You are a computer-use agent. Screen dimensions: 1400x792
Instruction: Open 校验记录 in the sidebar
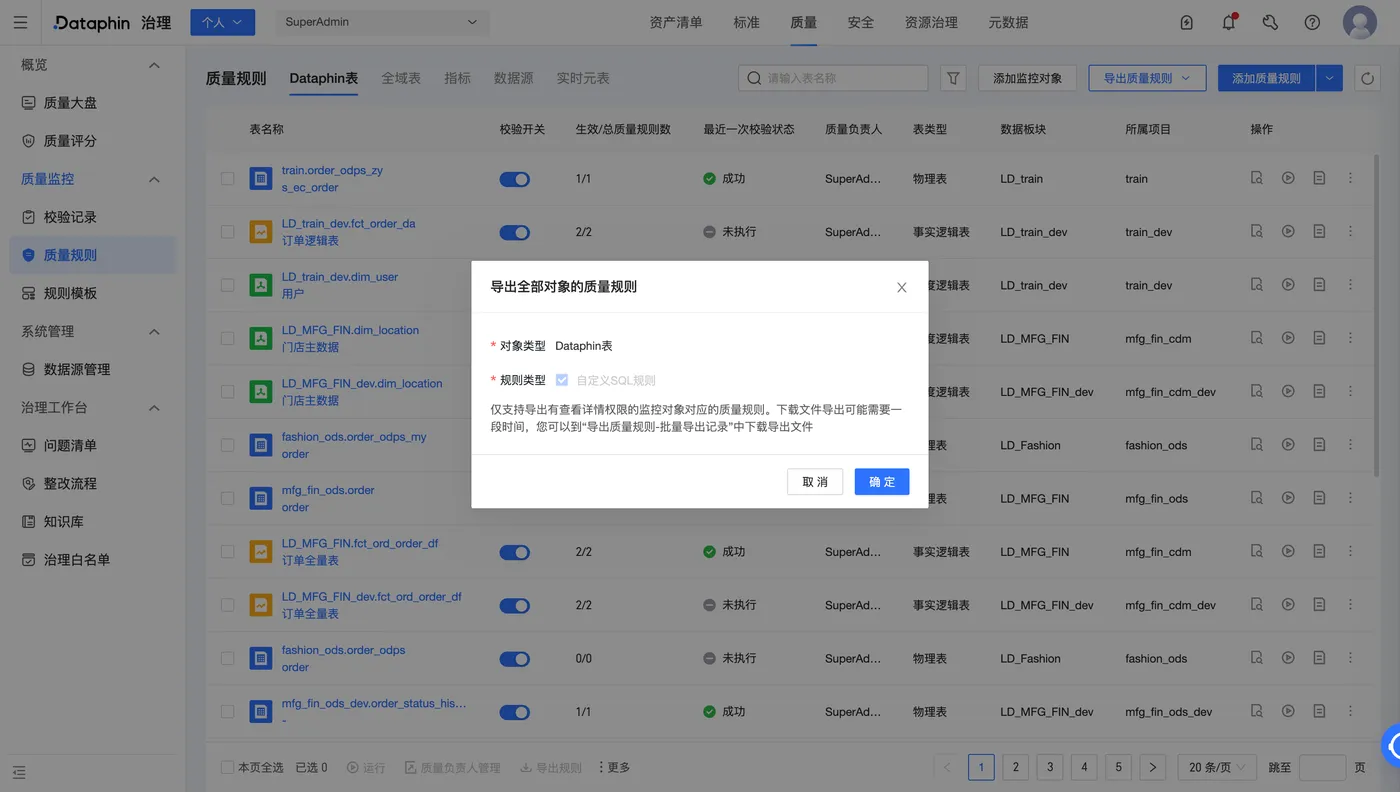(92, 217)
